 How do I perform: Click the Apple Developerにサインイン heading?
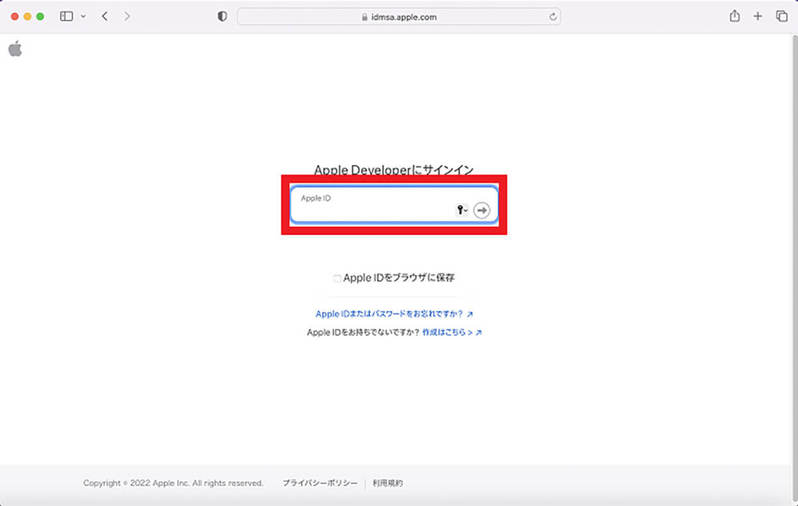393,170
